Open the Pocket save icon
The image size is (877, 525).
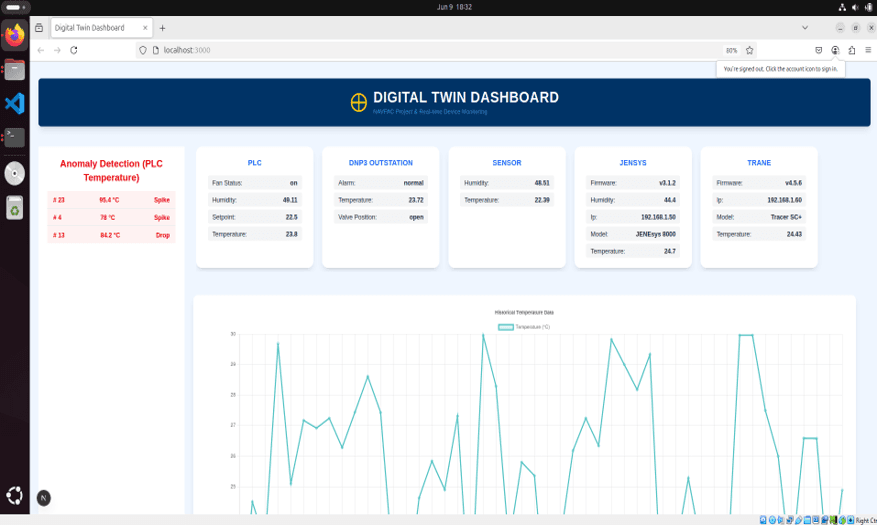[818, 50]
